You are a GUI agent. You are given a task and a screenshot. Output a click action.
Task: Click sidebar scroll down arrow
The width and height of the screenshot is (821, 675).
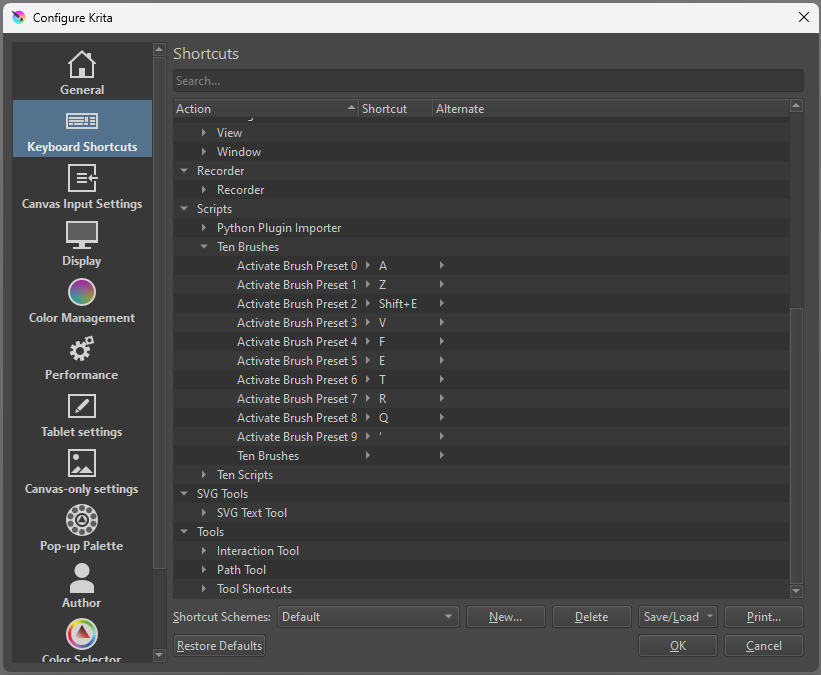pyautogui.click(x=159, y=655)
